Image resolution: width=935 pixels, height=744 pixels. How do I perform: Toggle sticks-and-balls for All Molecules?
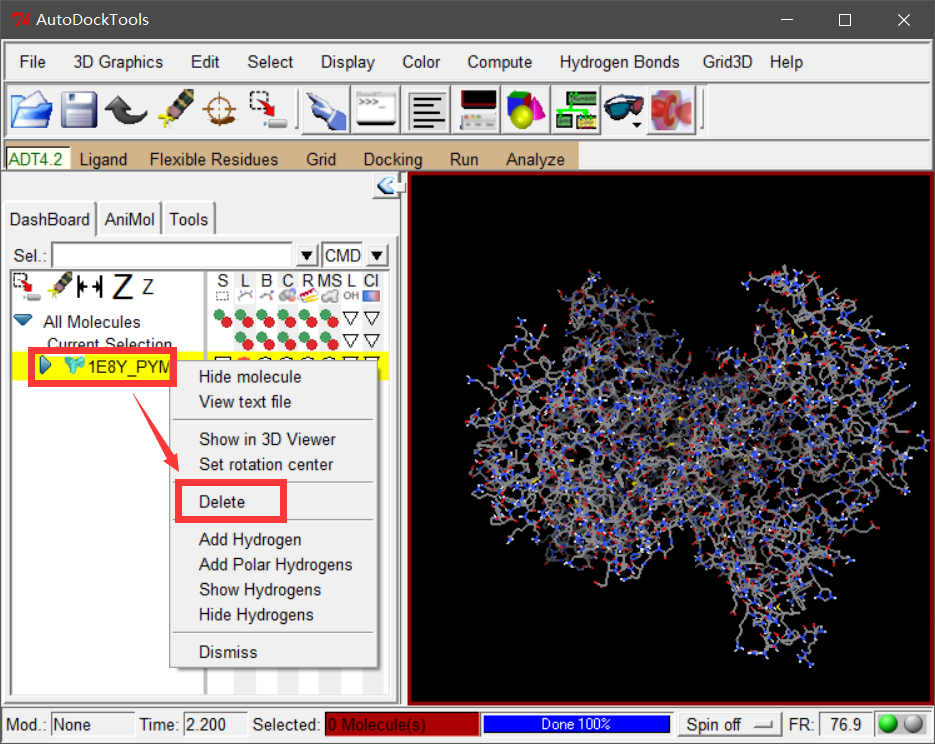[266, 318]
